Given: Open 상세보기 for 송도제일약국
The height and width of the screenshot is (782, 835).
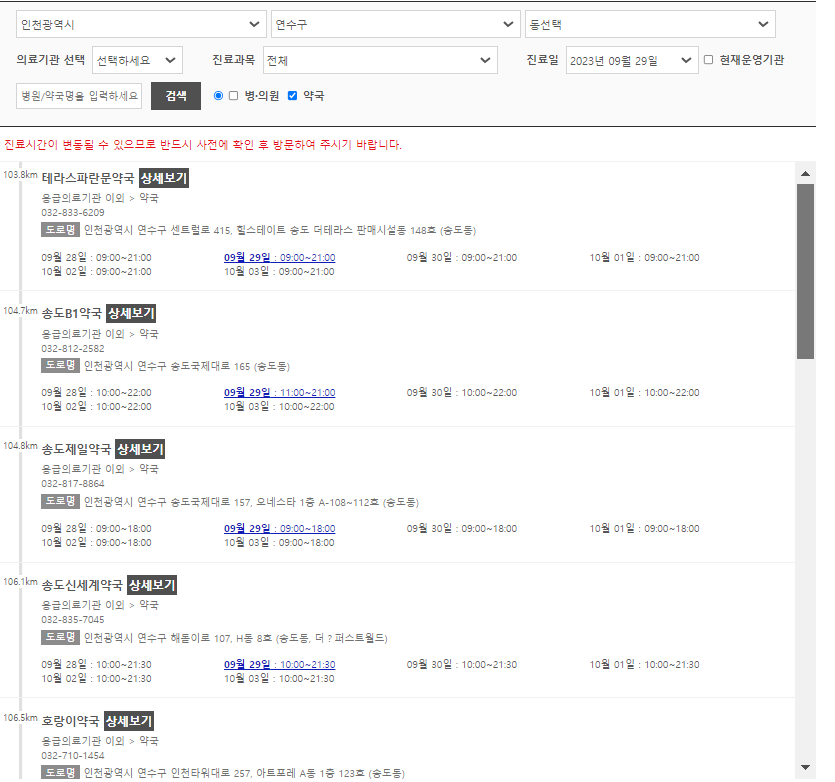Looking at the screenshot, I should pyautogui.click(x=140, y=449).
